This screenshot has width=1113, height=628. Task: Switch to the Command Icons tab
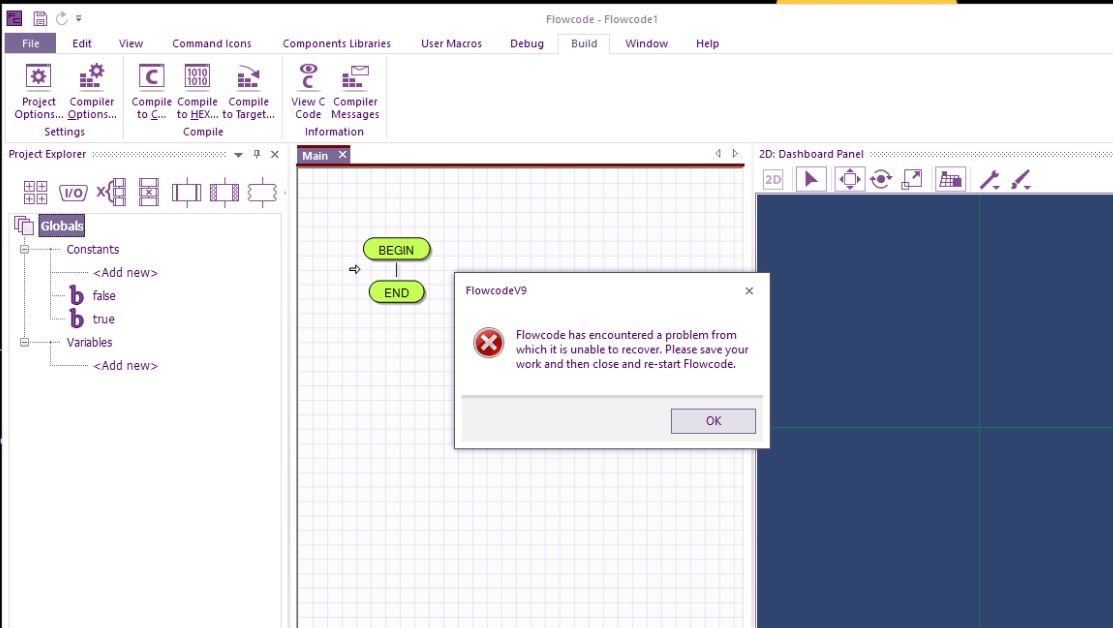212,43
